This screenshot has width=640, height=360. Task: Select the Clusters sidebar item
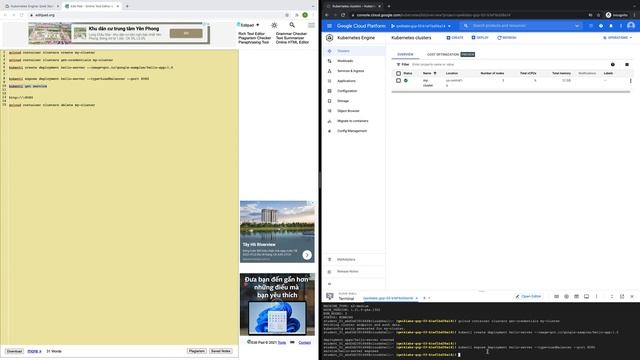click(x=353, y=51)
